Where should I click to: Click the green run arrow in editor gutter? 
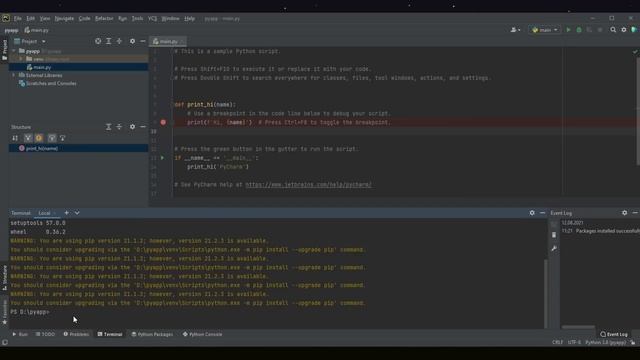(162, 158)
